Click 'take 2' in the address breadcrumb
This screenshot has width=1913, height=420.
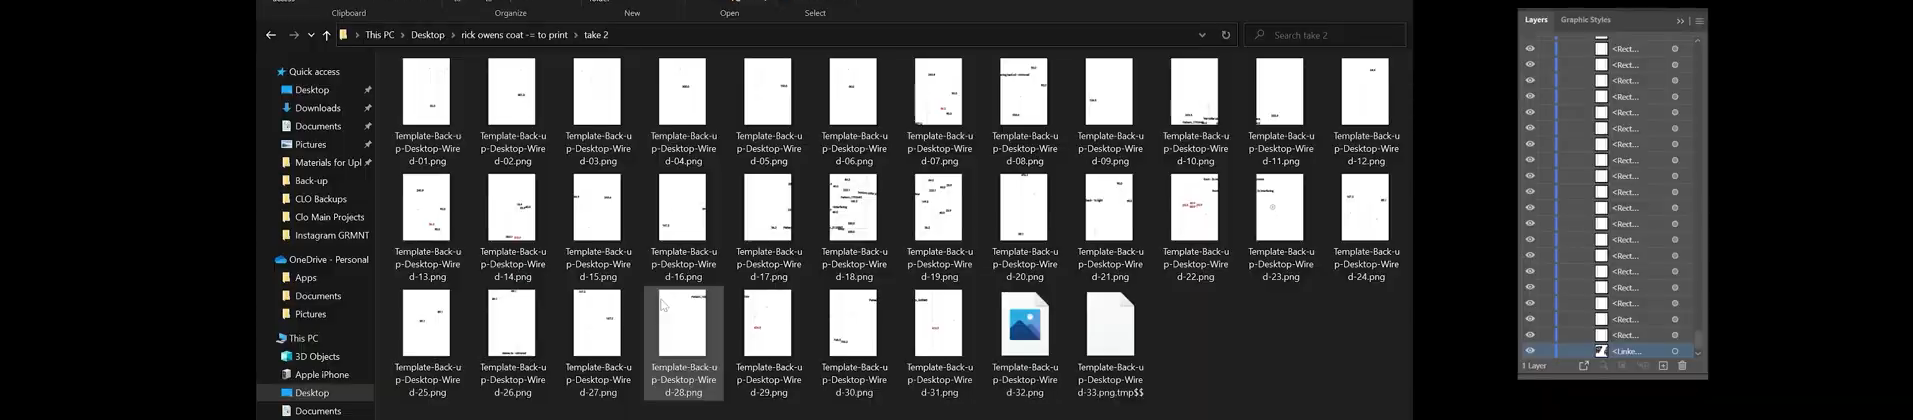[x=596, y=35]
